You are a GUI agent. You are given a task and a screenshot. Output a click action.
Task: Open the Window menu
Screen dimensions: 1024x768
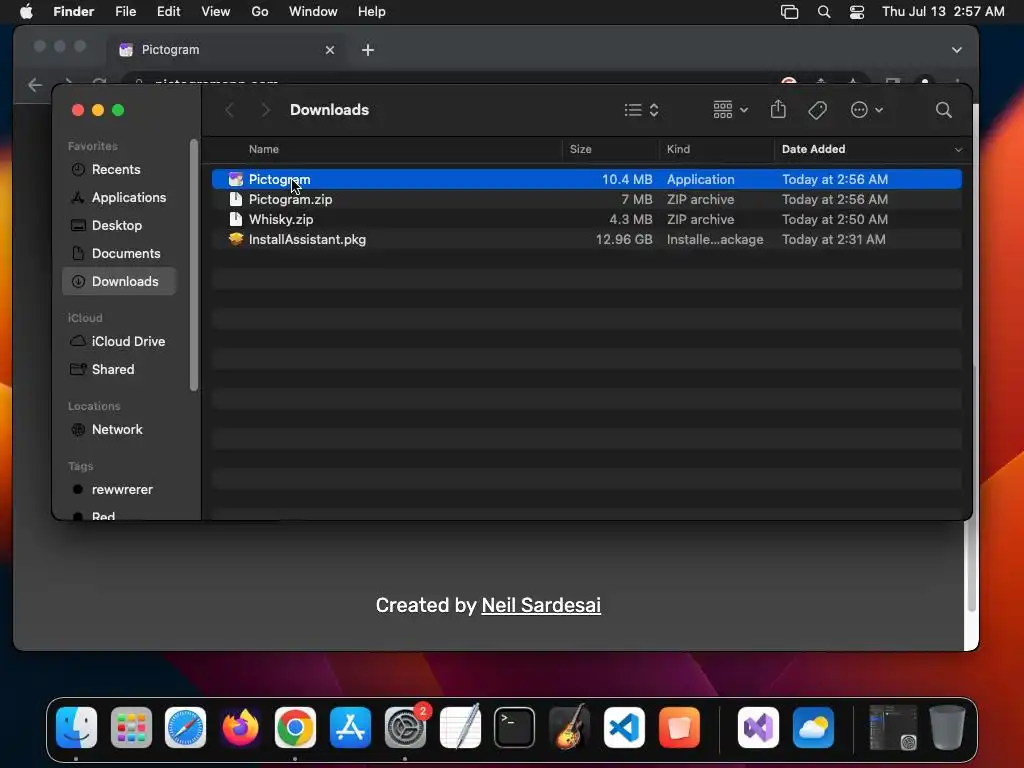pos(313,12)
